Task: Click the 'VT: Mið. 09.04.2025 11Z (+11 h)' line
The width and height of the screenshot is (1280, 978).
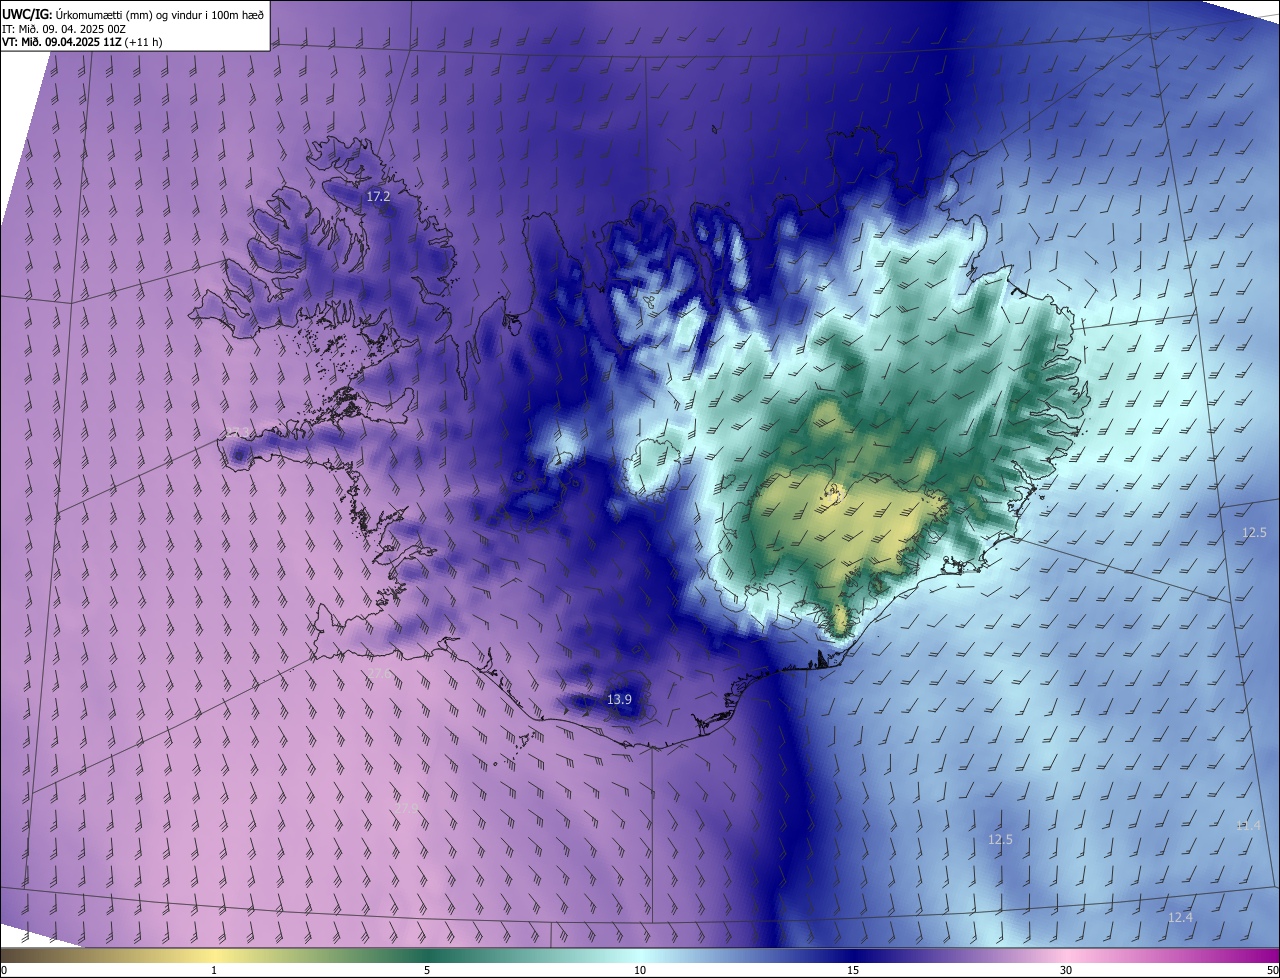Action: (83, 41)
